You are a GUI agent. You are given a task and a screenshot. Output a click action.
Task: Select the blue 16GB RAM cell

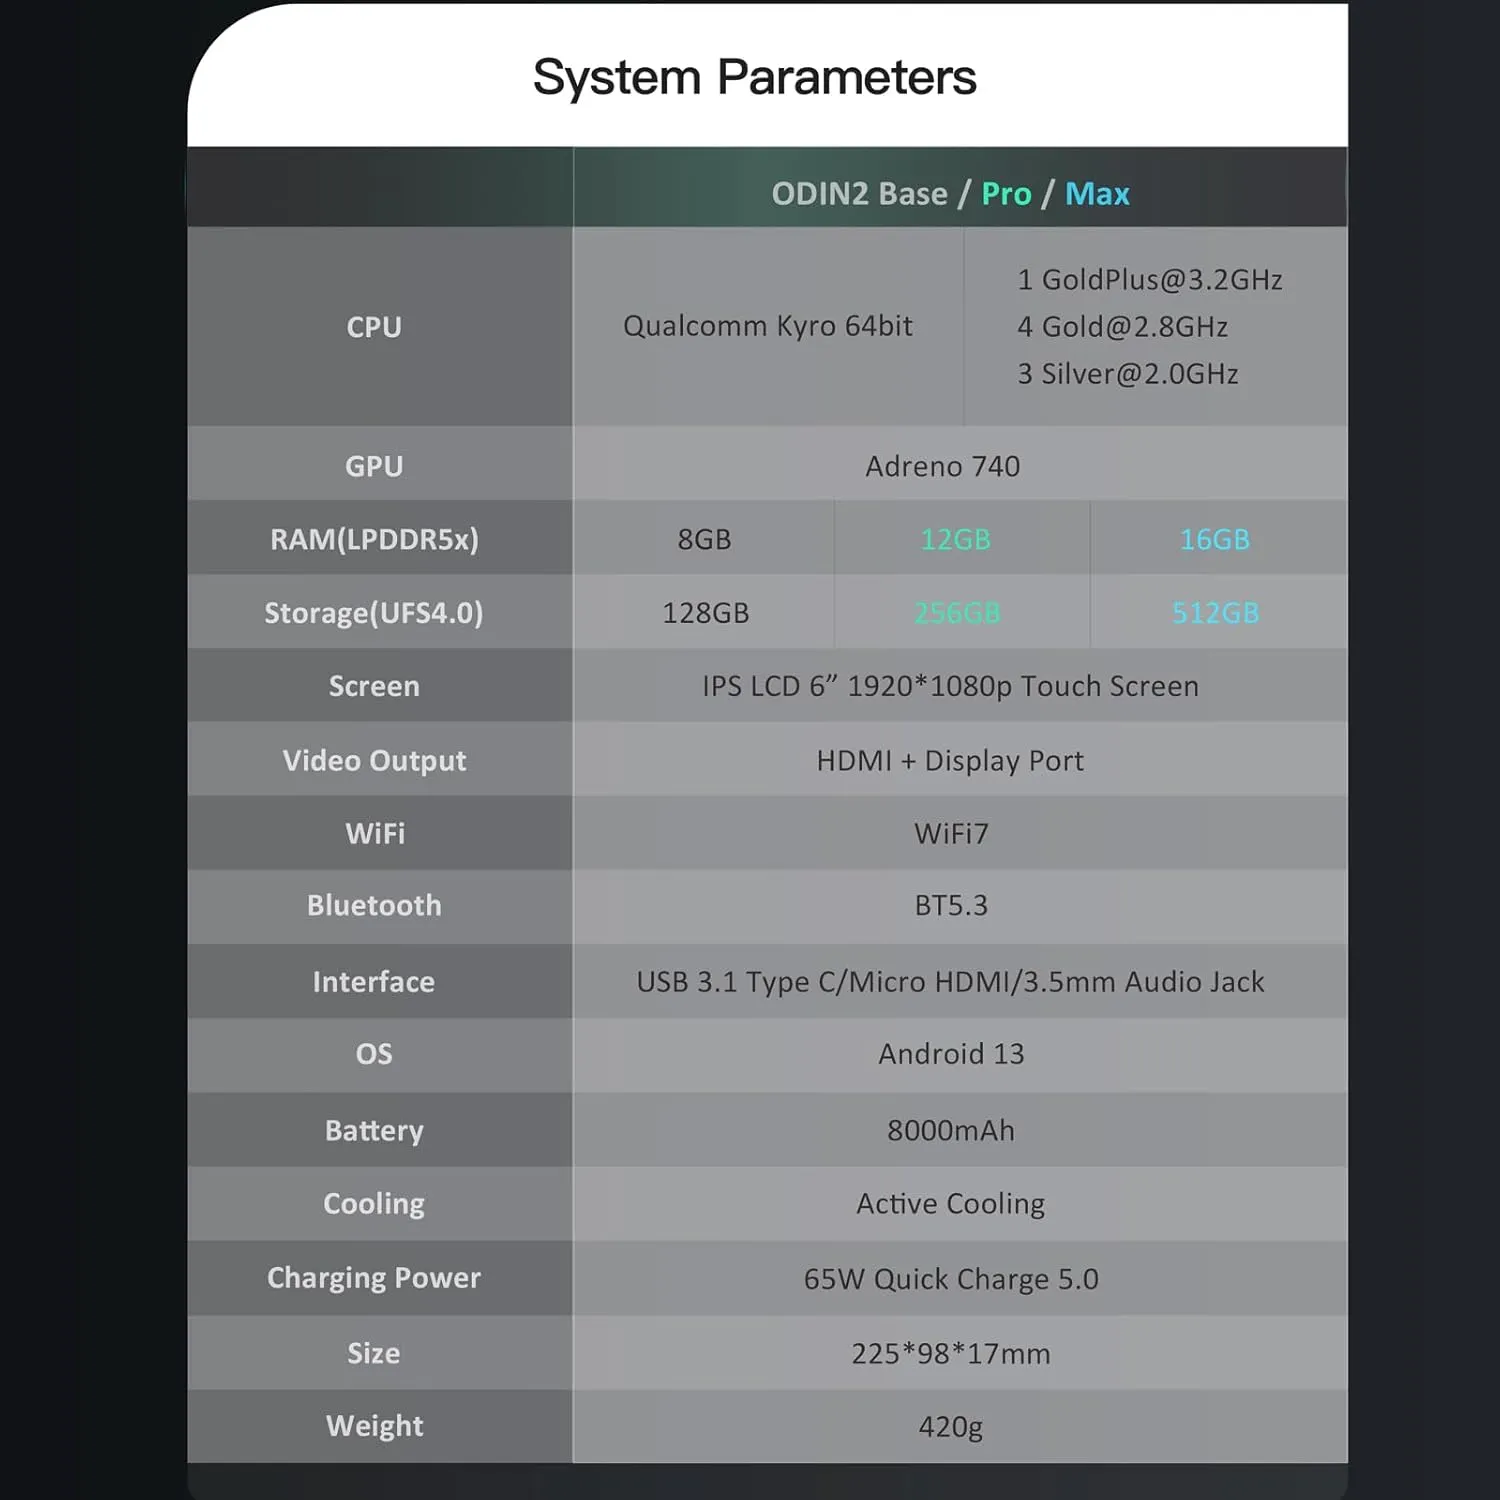pos(1215,539)
